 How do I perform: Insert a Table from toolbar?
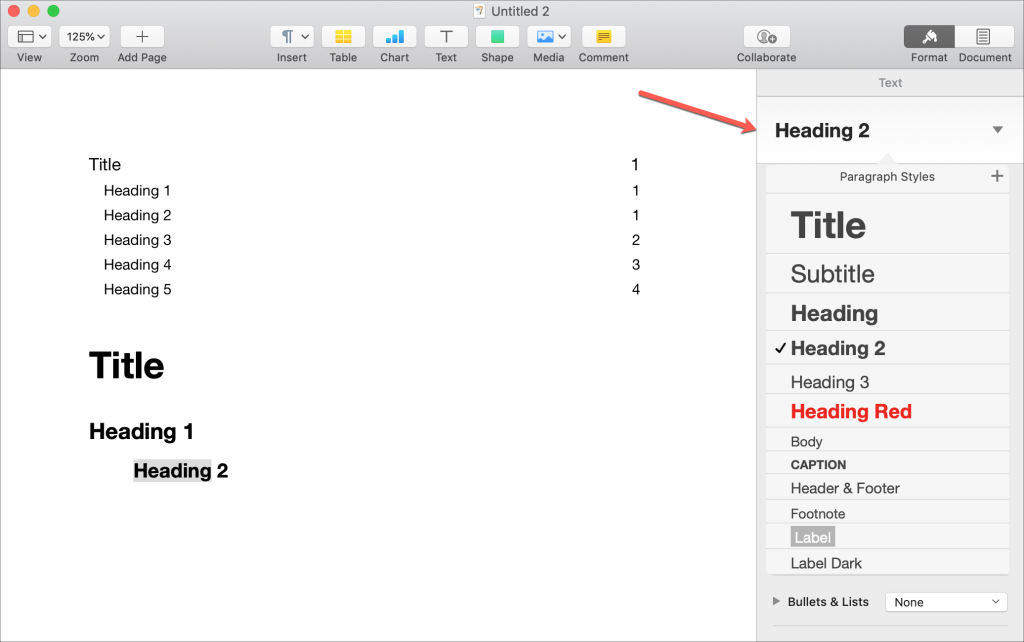click(x=343, y=37)
